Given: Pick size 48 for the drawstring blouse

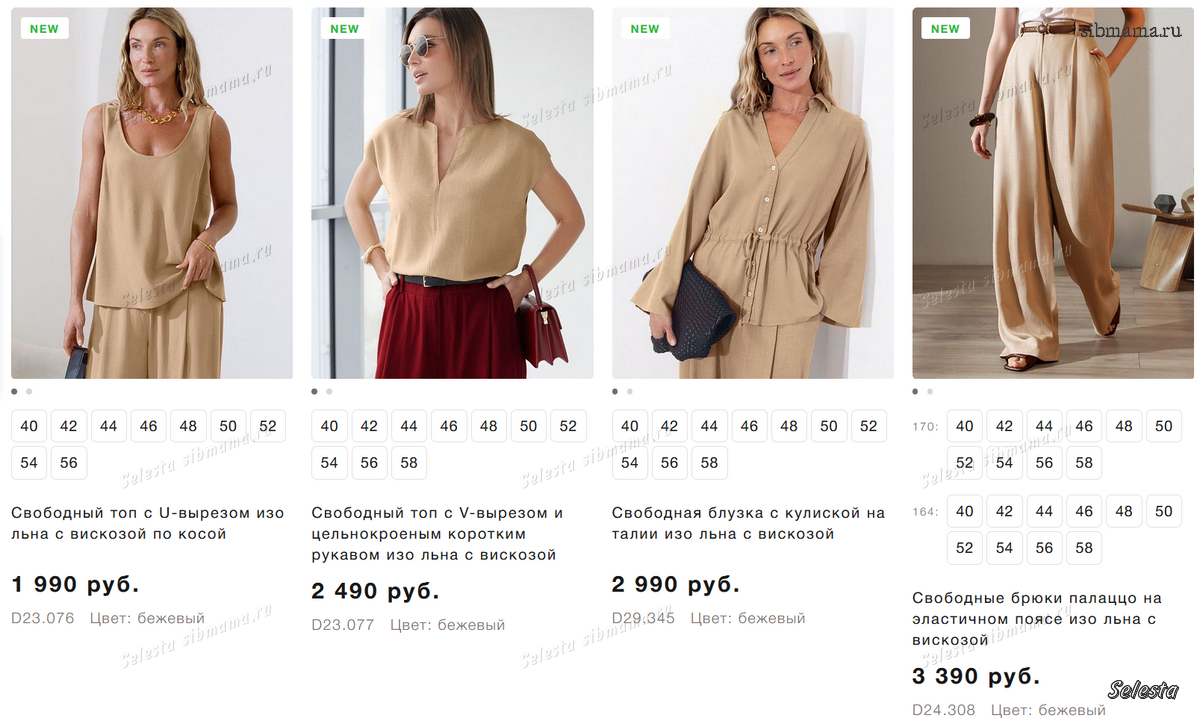Looking at the screenshot, I should [789, 426].
